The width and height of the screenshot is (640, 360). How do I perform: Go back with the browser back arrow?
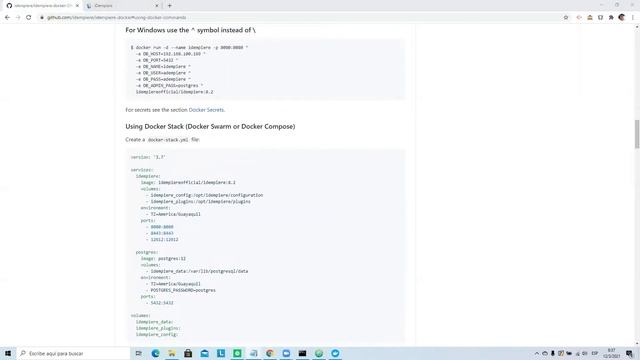pyautogui.click(x=7, y=18)
